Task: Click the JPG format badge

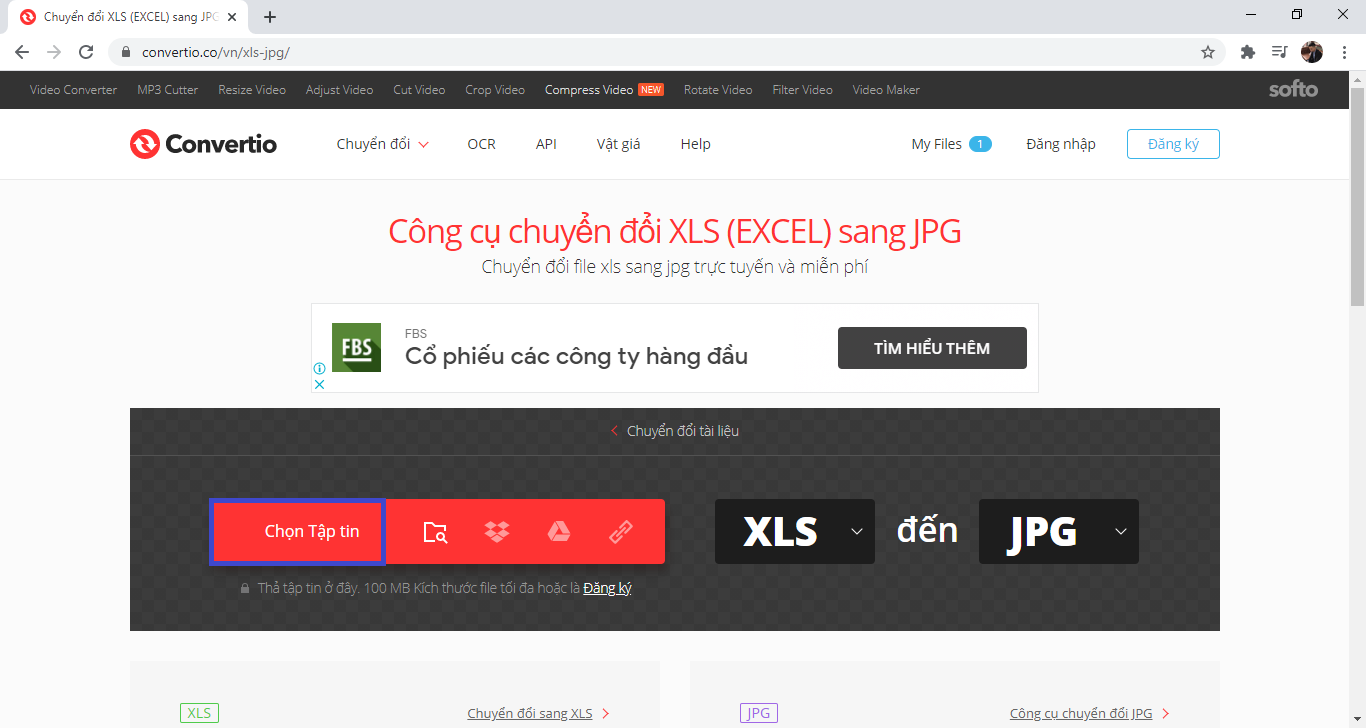Action: (x=759, y=713)
